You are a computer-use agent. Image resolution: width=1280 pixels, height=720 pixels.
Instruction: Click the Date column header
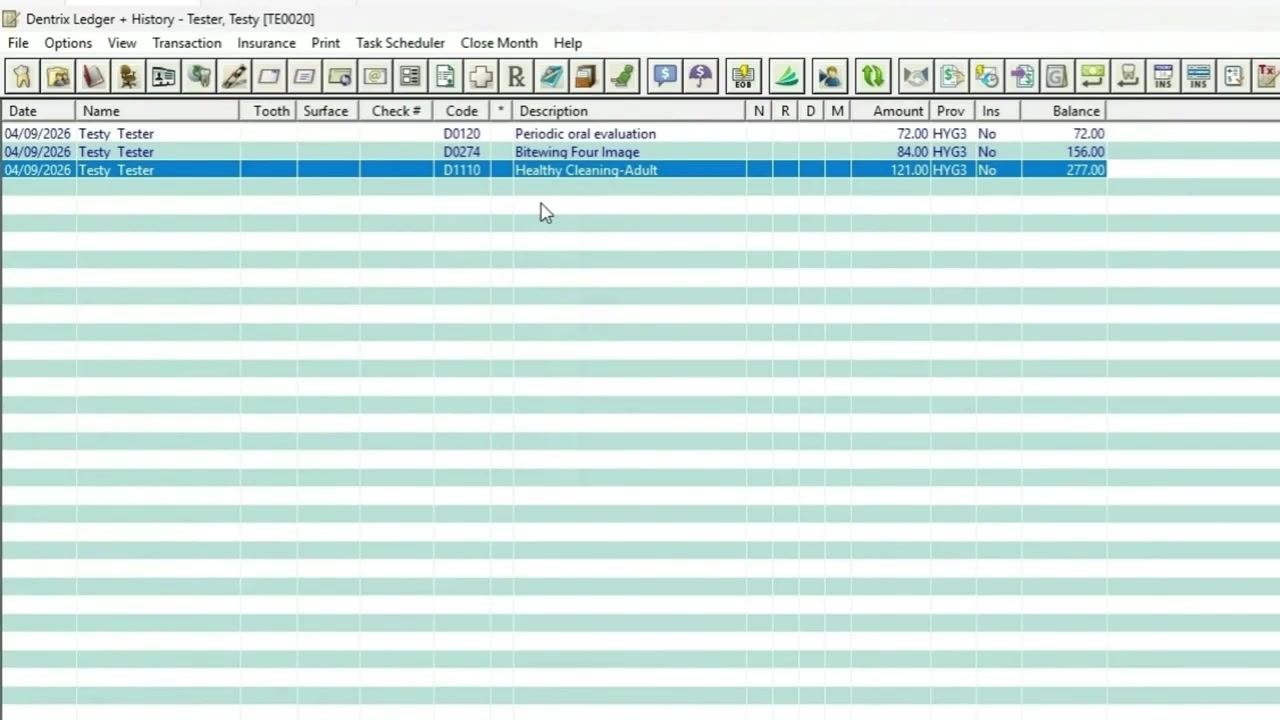(x=38, y=111)
